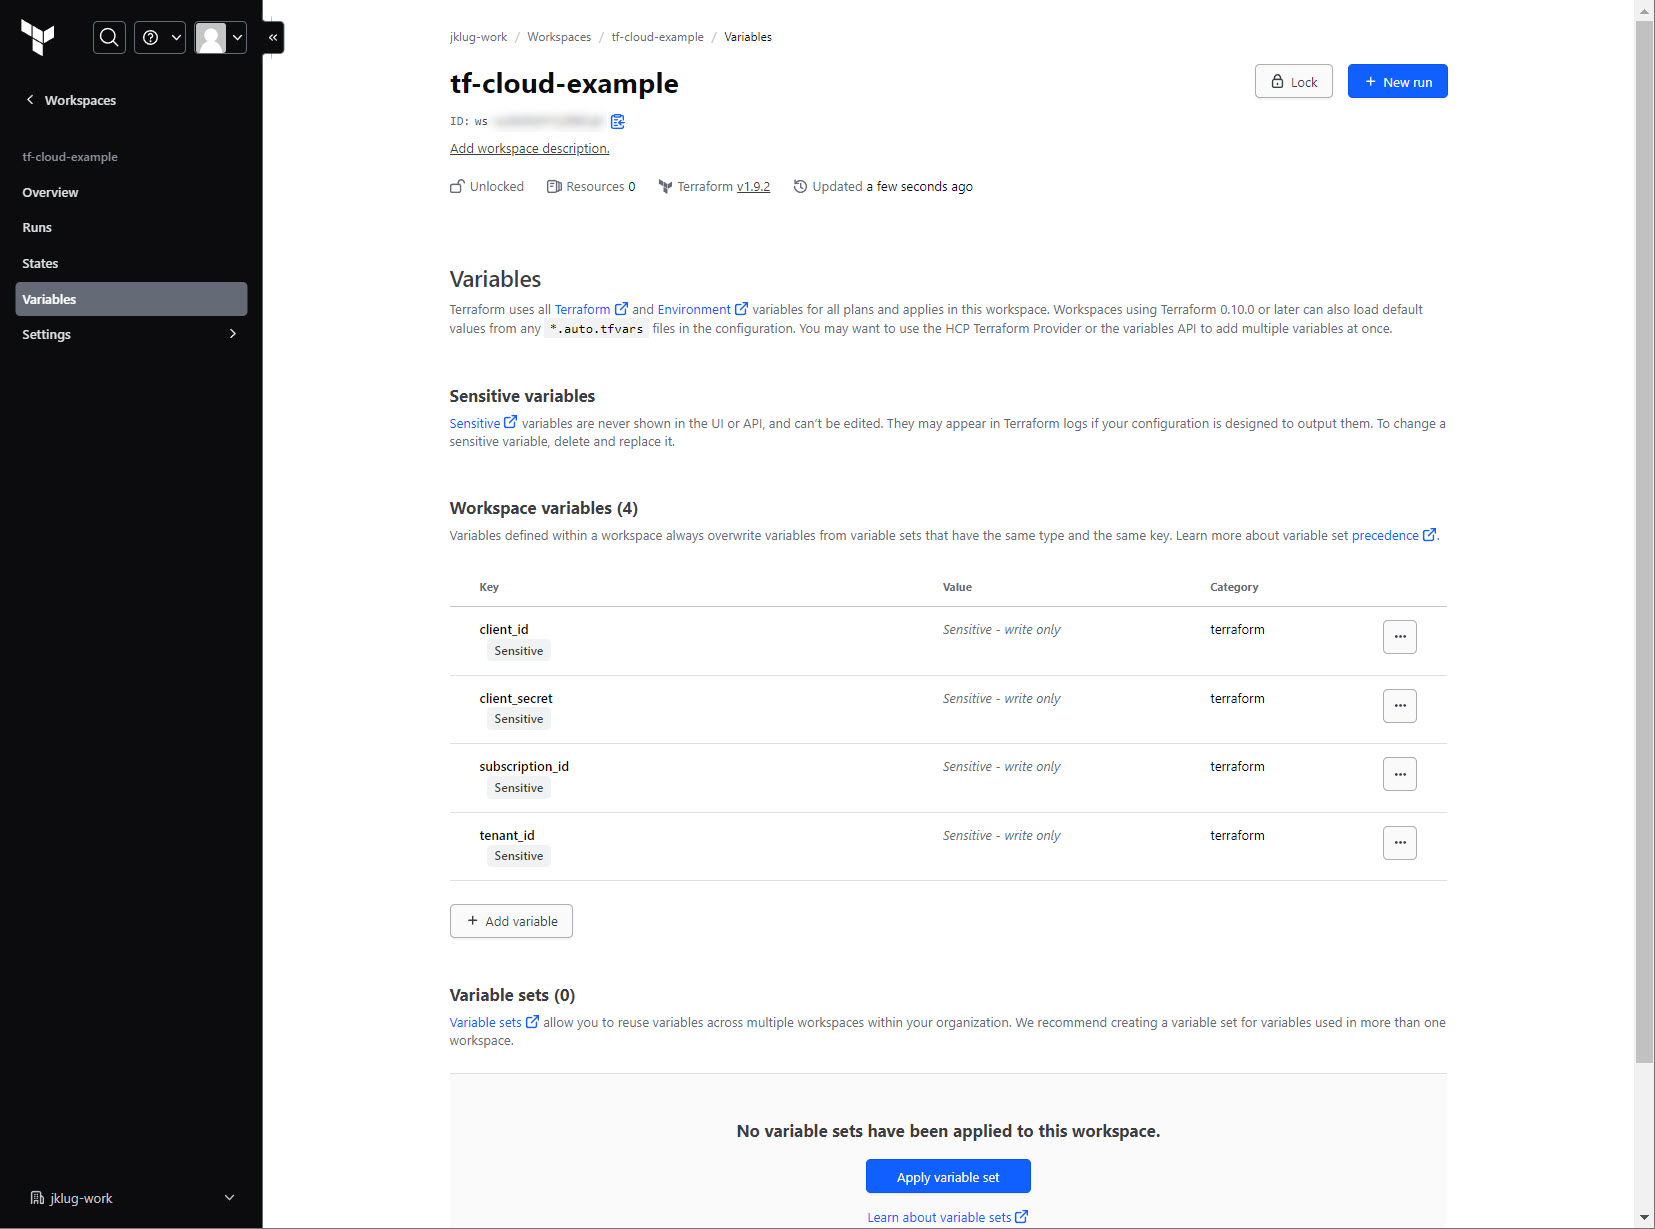
Task: Open the actions menu for client_secret
Action: (x=1399, y=706)
